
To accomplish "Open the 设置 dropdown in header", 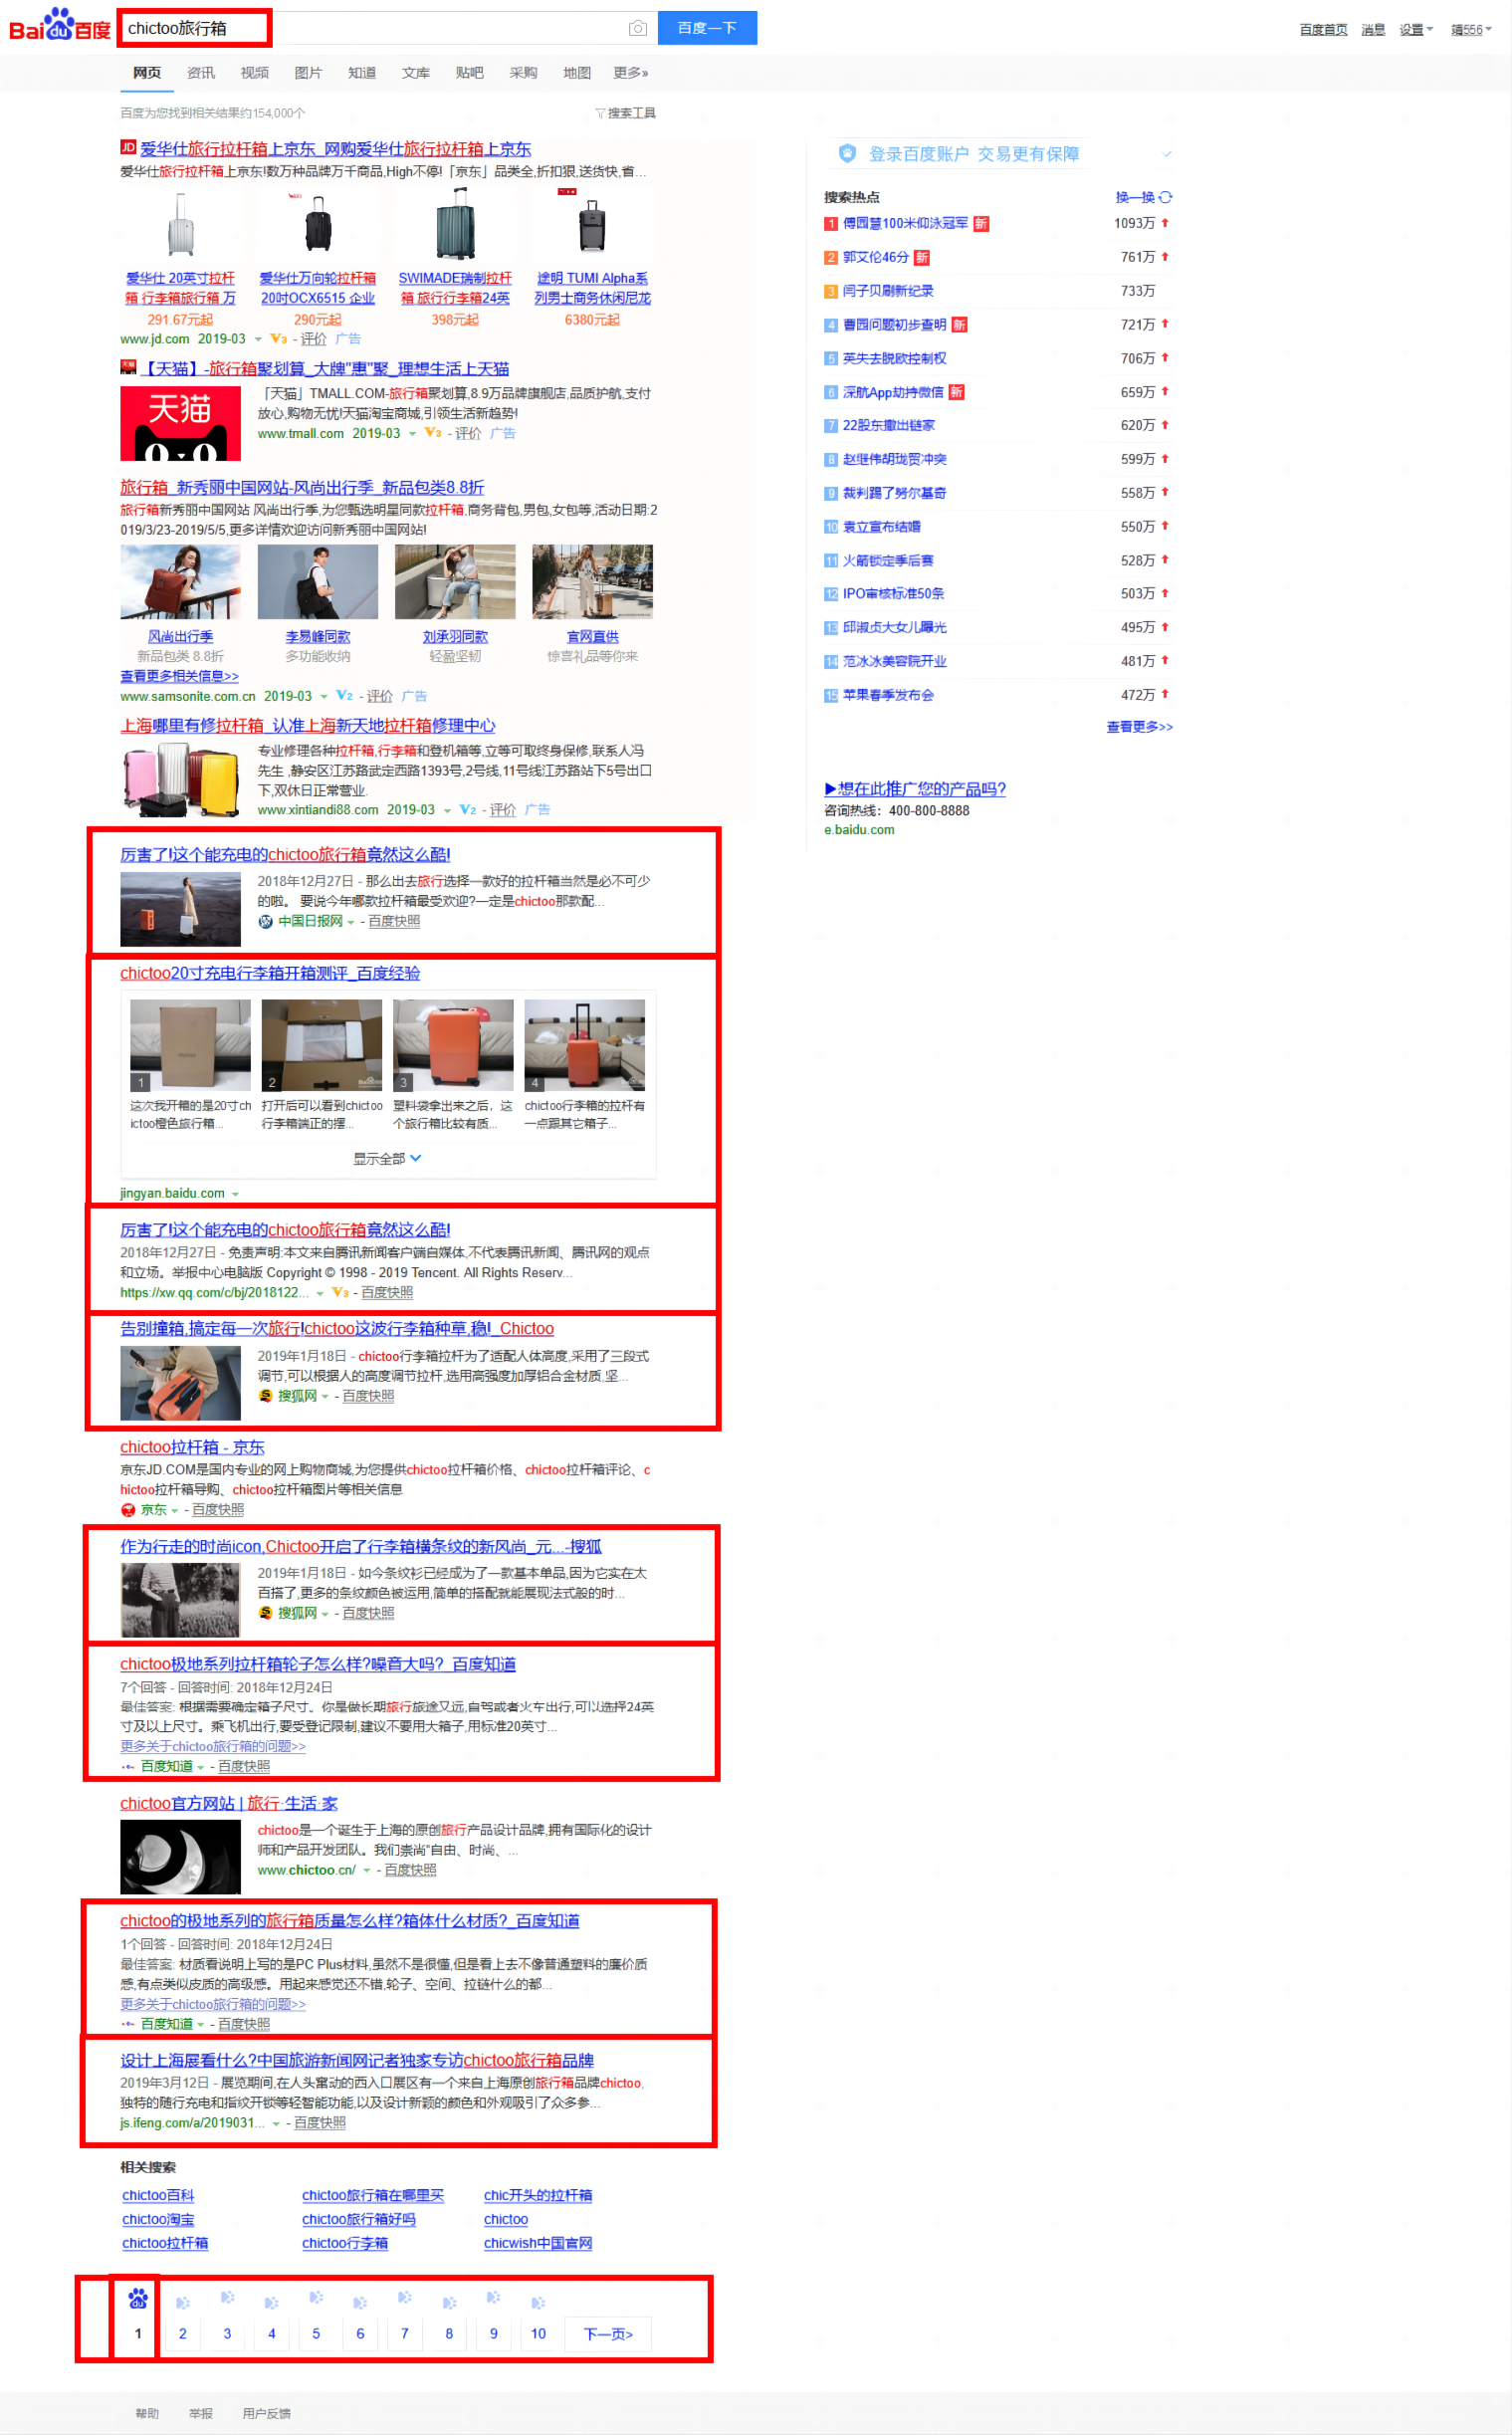I will click(x=1415, y=30).
